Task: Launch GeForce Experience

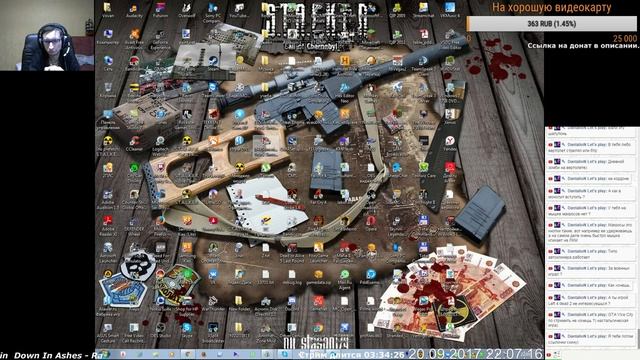Action: (160, 39)
